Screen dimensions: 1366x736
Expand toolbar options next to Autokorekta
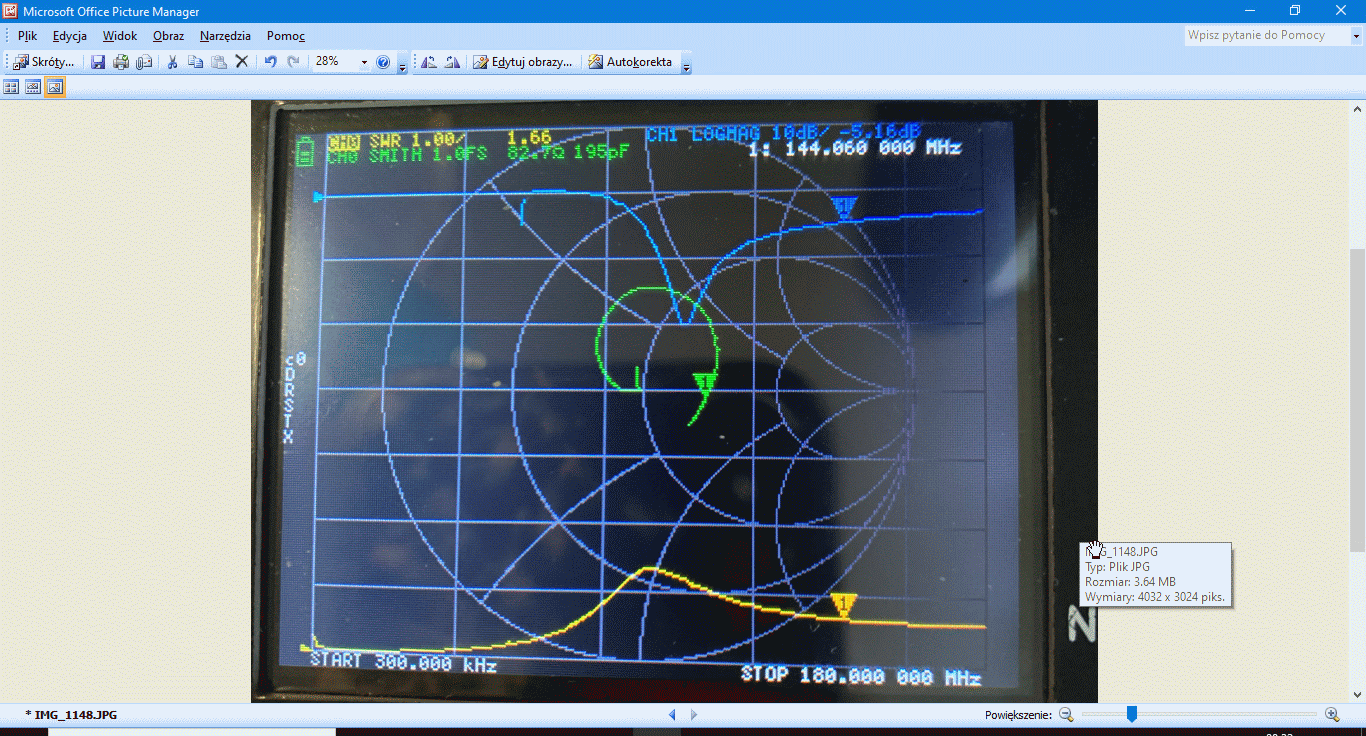(686, 66)
